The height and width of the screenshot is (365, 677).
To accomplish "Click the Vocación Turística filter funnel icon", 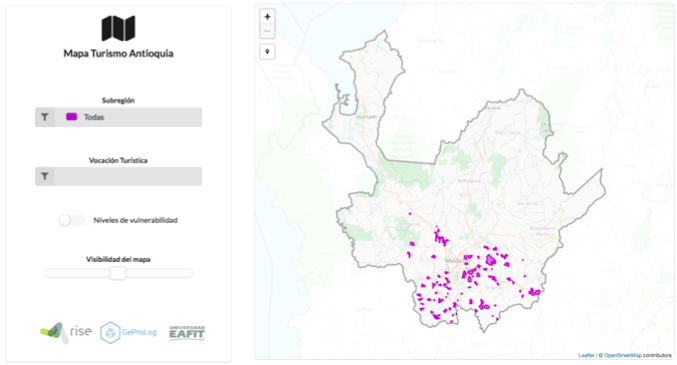I will coord(45,176).
